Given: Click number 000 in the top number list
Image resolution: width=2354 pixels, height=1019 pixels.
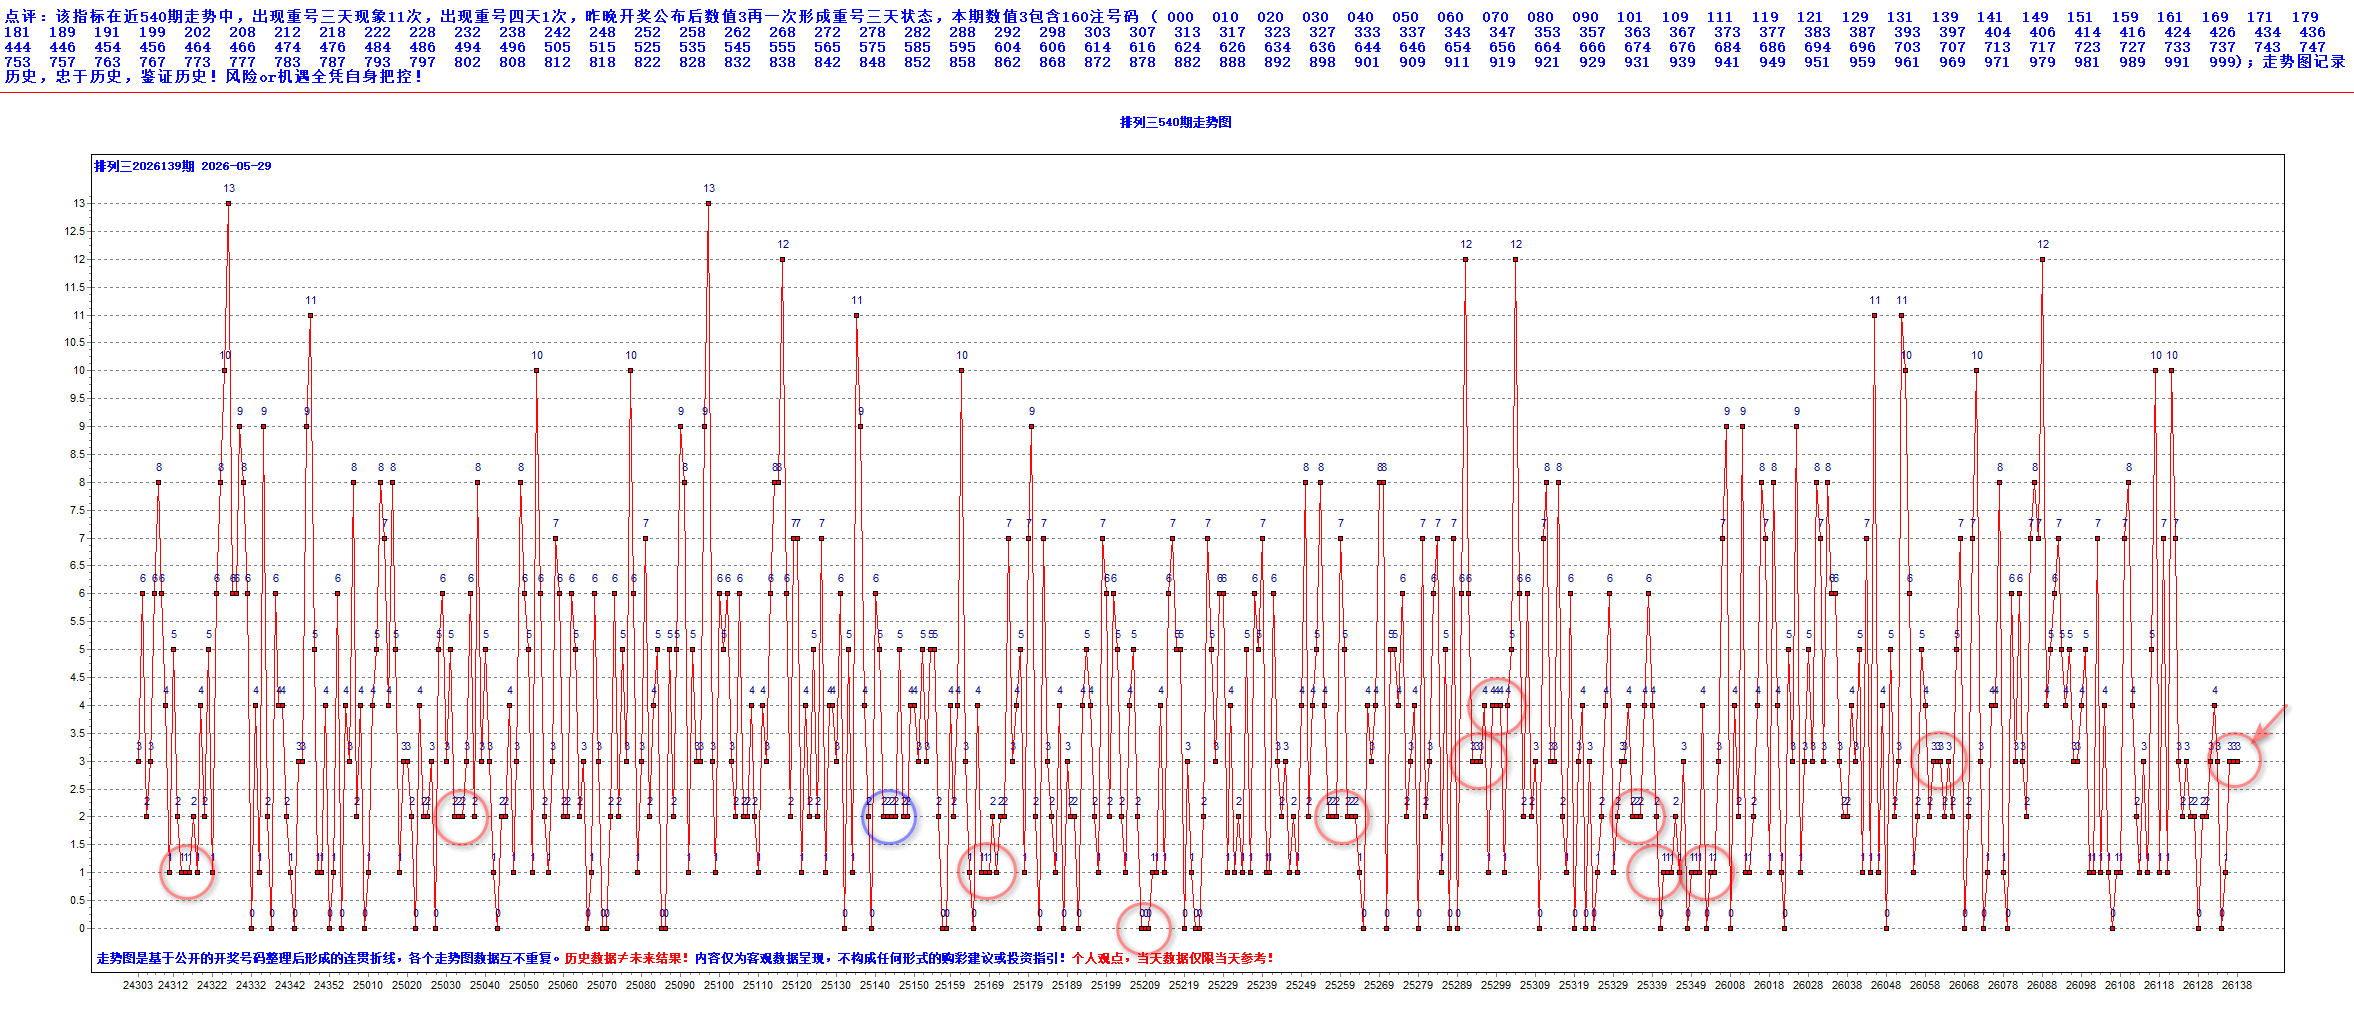Looking at the screenshot, I should click(1180, 17).
